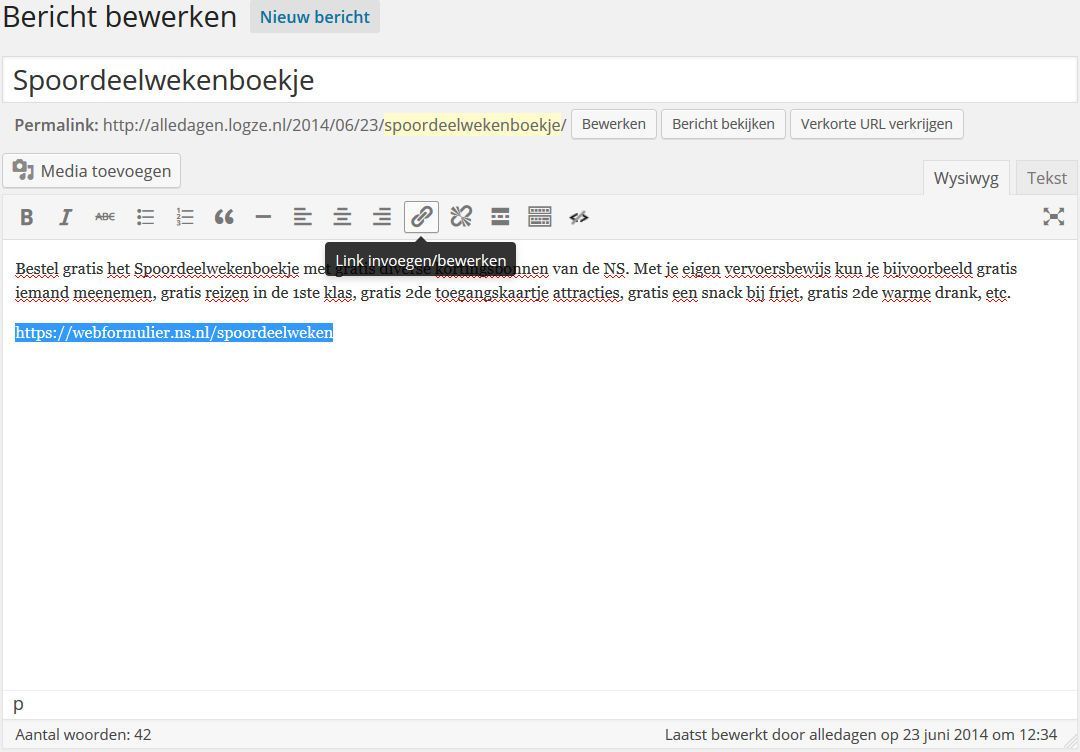The width and height of the screenshot is (1080, 752).
Task: Align text to the right
Action: click(382, 217)
